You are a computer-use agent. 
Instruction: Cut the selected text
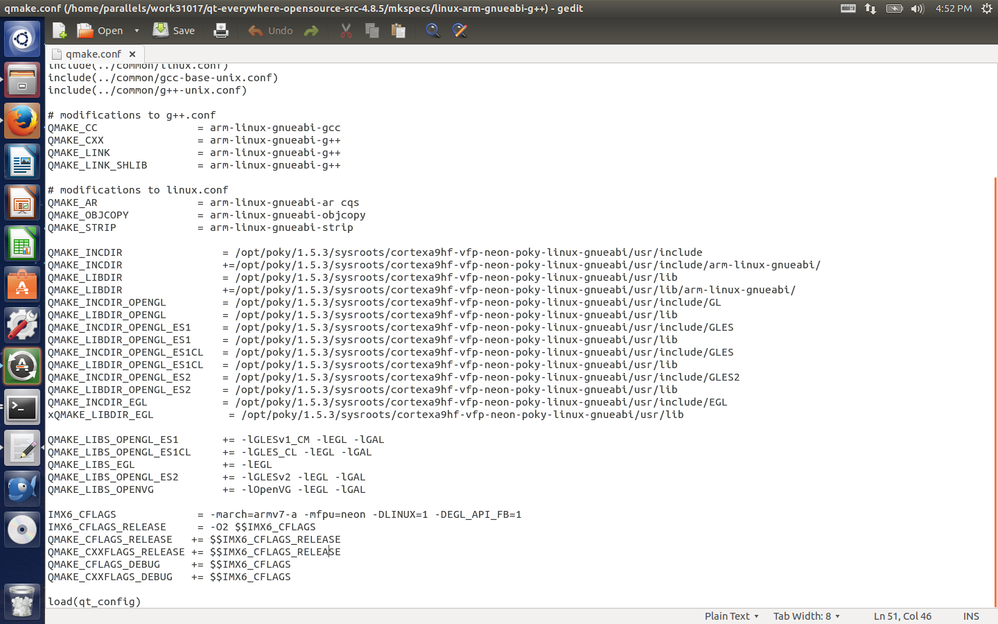[x=345, y=30]
